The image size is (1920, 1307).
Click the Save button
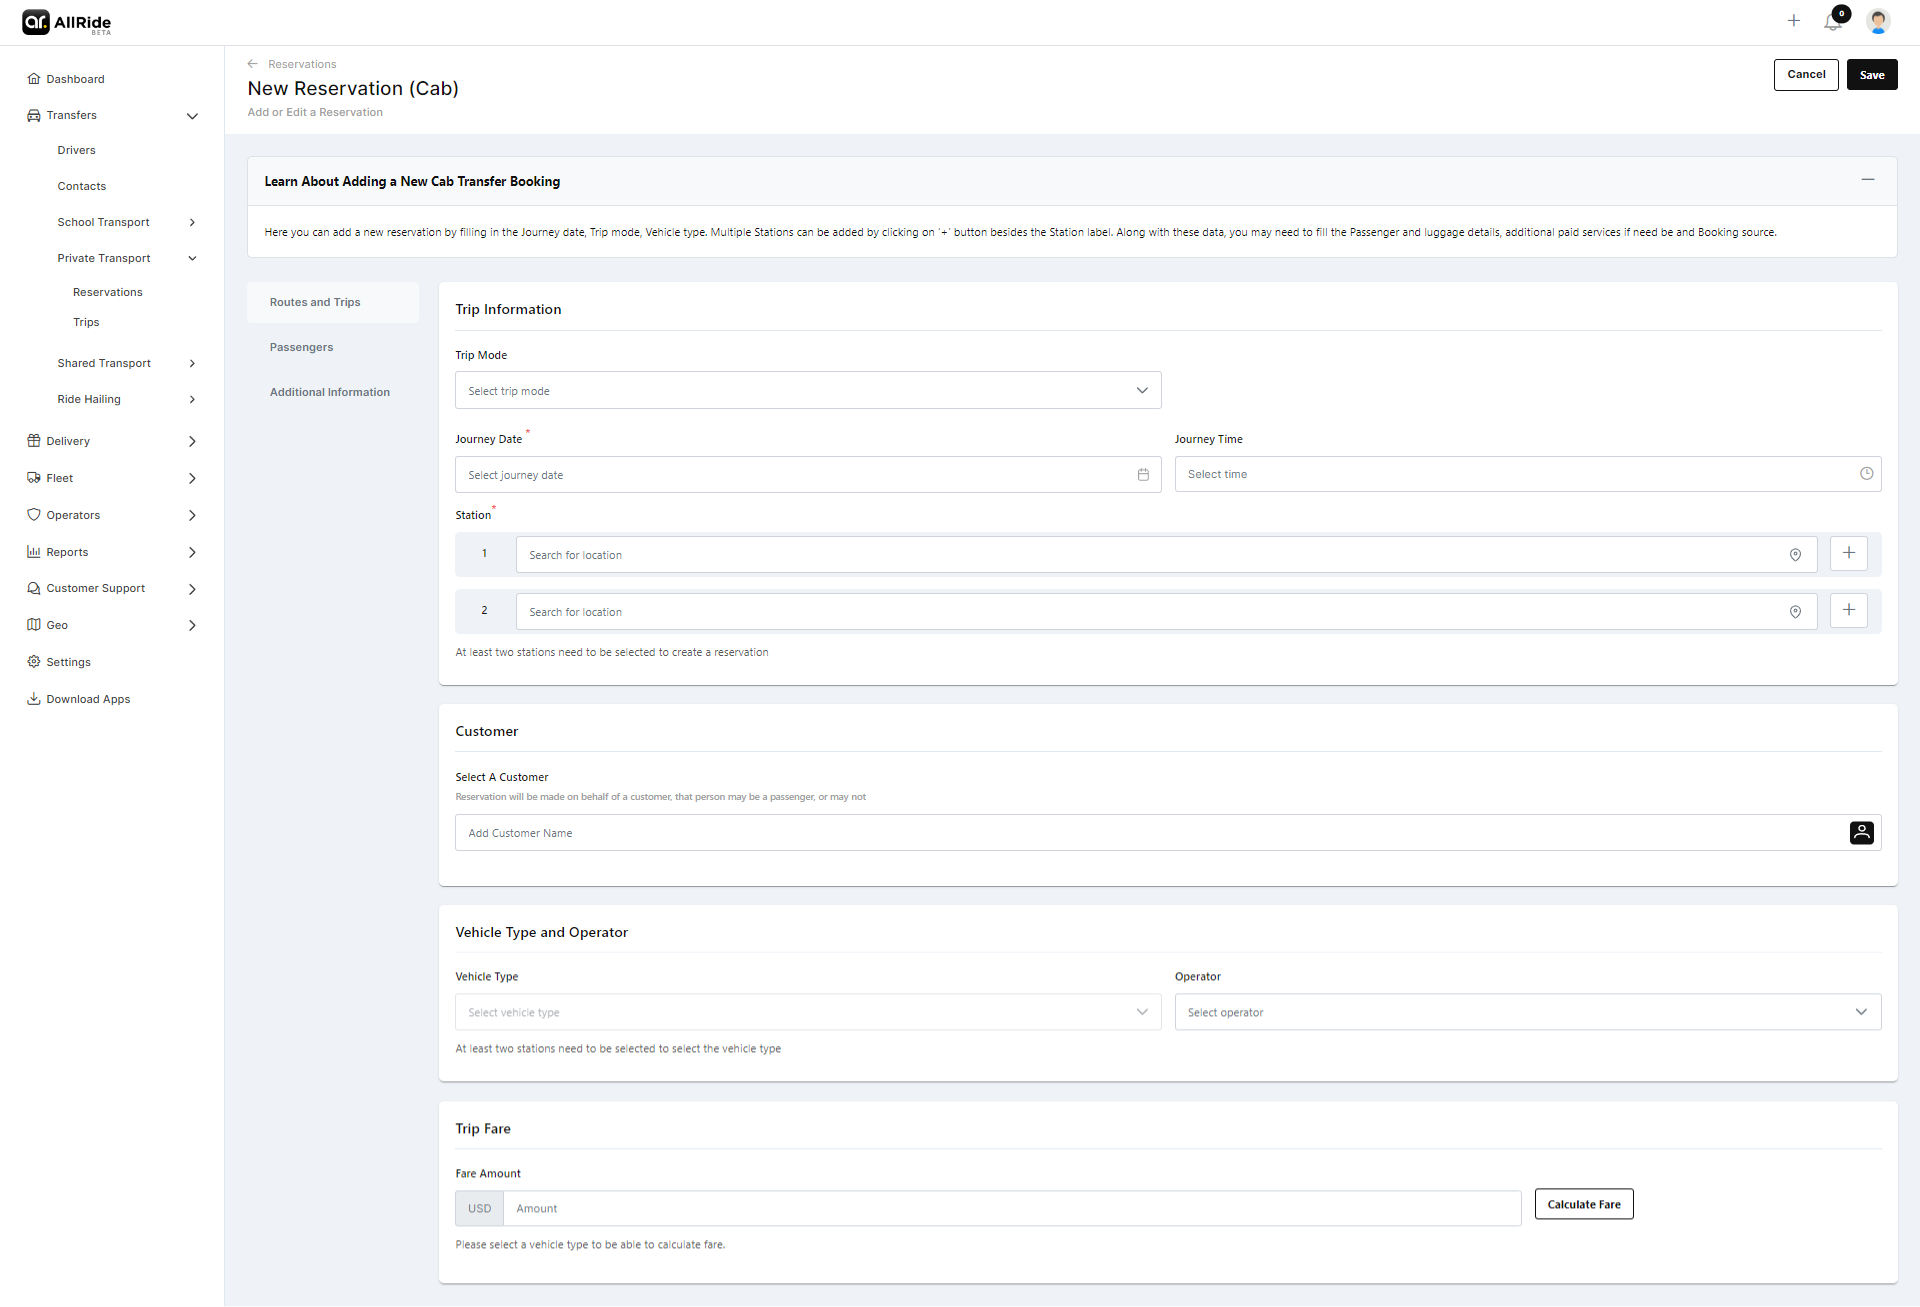tap(1871, 75)
